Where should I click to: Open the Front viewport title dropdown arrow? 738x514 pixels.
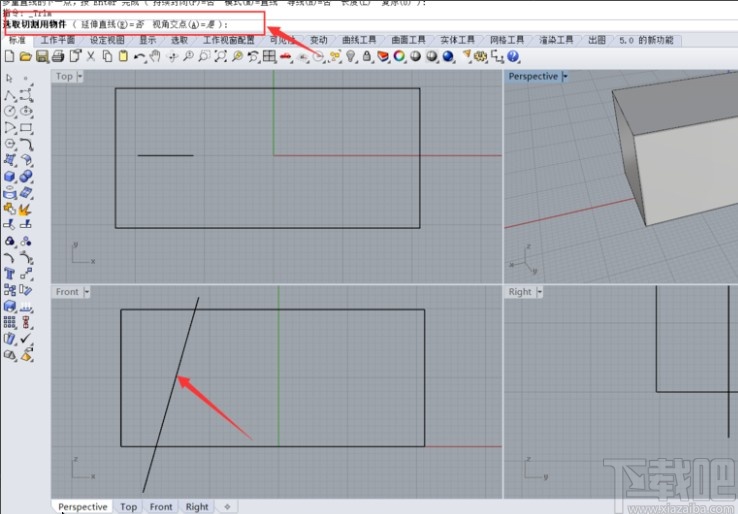[x=86, y=292]
